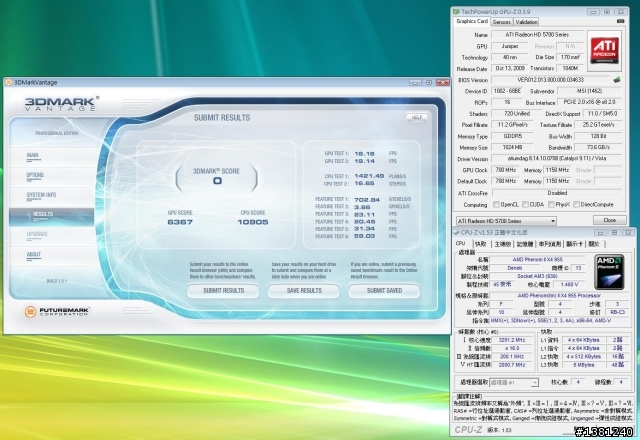Click the GPU-Z screenshot camera icon
This screenshot has width=640, height=440.
[620, 21]
